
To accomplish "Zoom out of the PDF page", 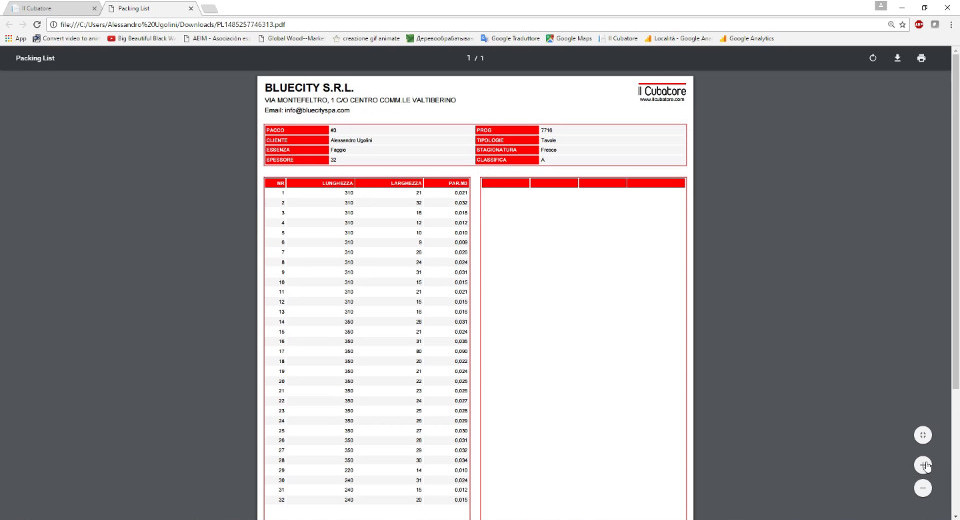I will 923,488.
